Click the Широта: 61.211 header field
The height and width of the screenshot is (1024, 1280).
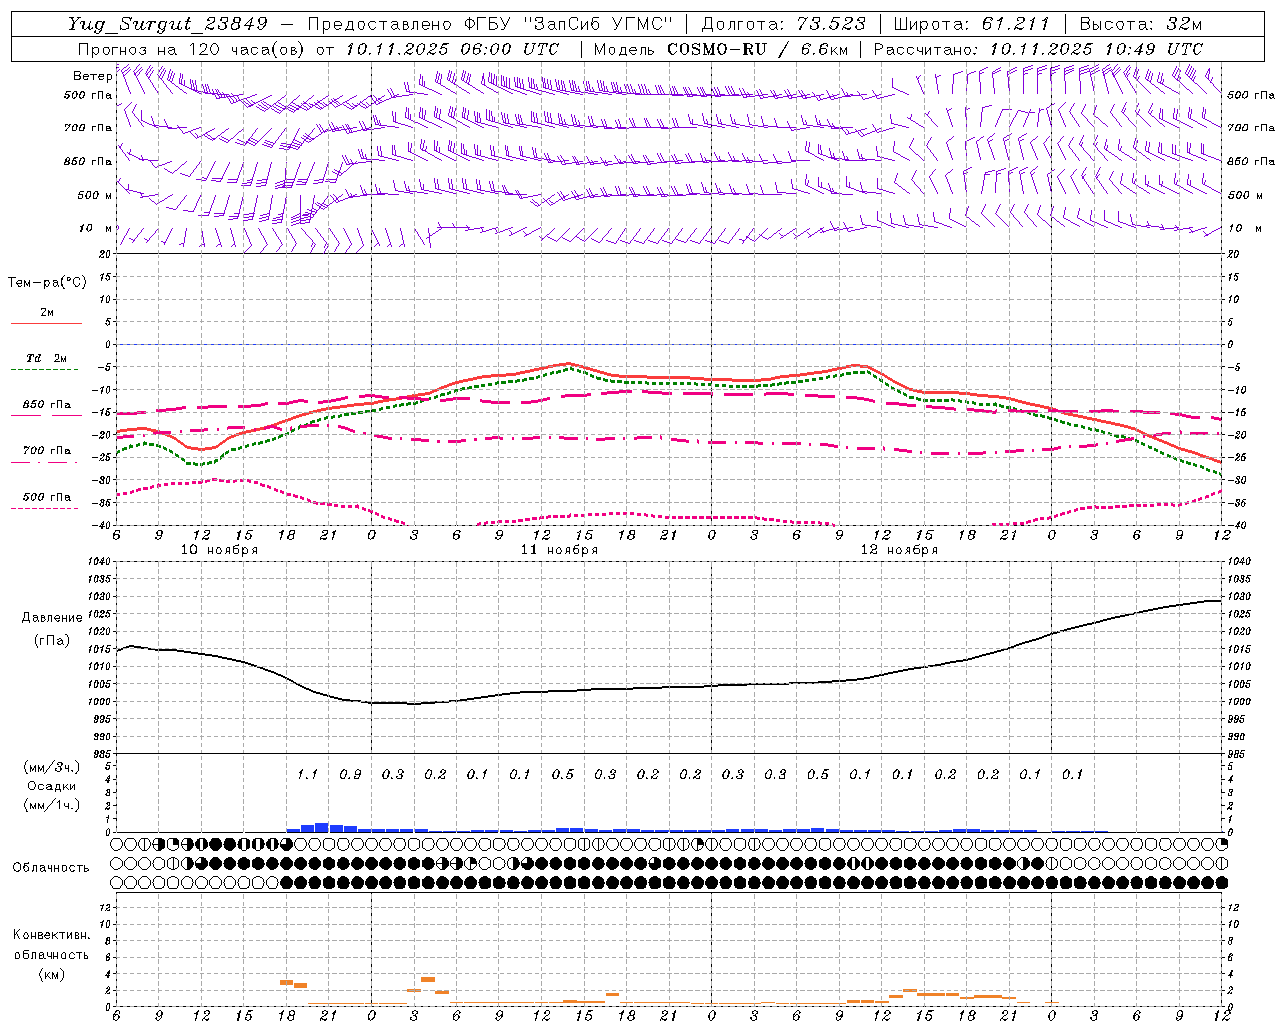[972, 24]
